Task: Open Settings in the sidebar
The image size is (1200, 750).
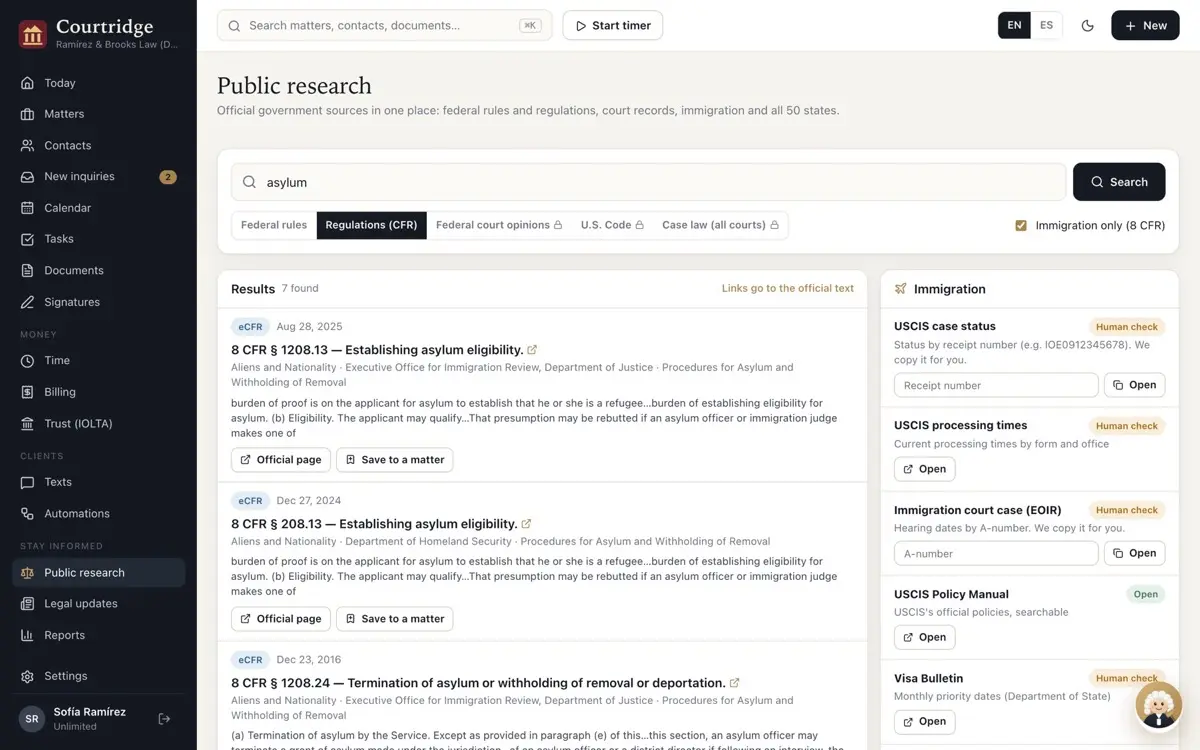Action: coord(98,676)
